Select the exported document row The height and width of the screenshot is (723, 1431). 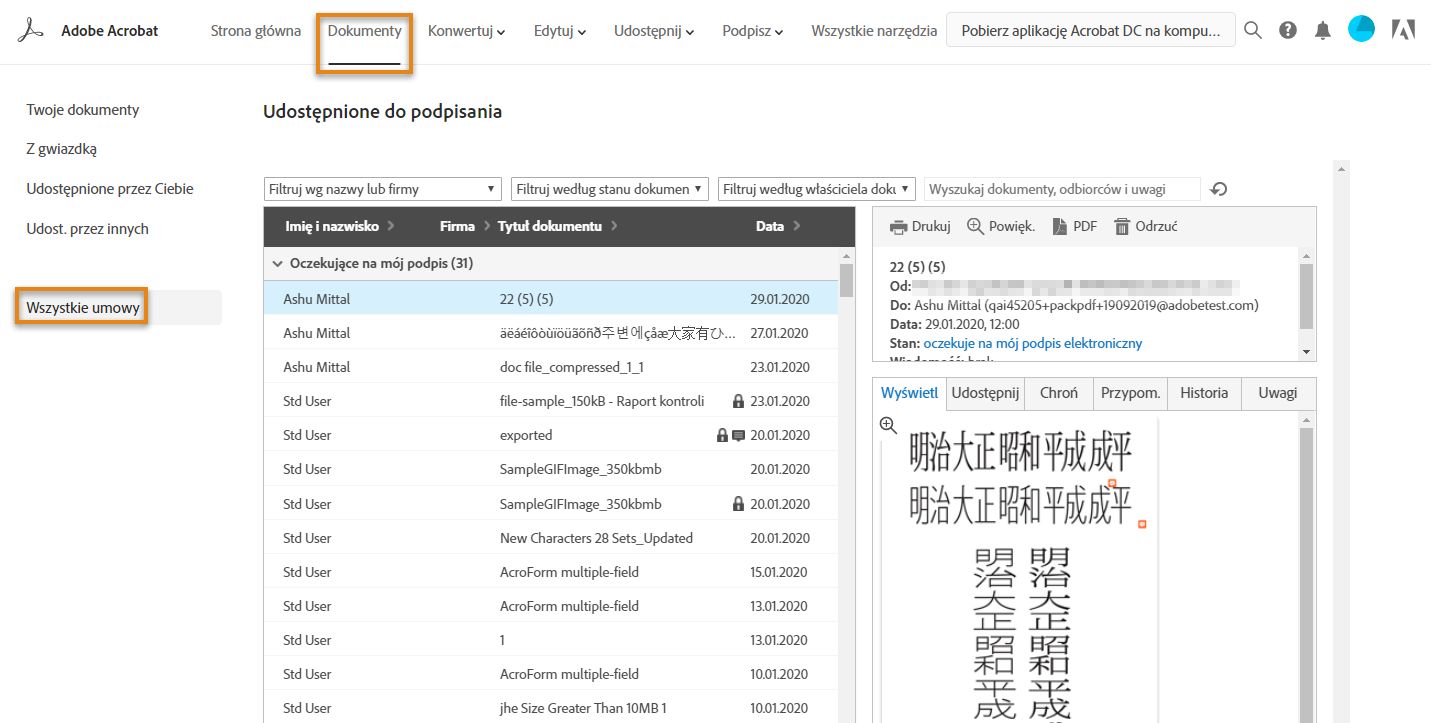point(551,435)
